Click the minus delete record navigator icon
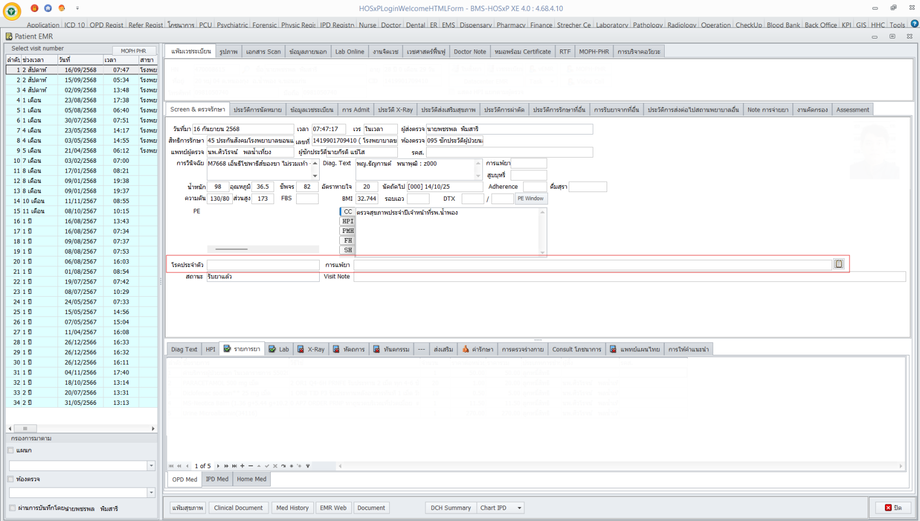Image resolution: width=920 pixels, height=521 pixels. click(251, 466)
